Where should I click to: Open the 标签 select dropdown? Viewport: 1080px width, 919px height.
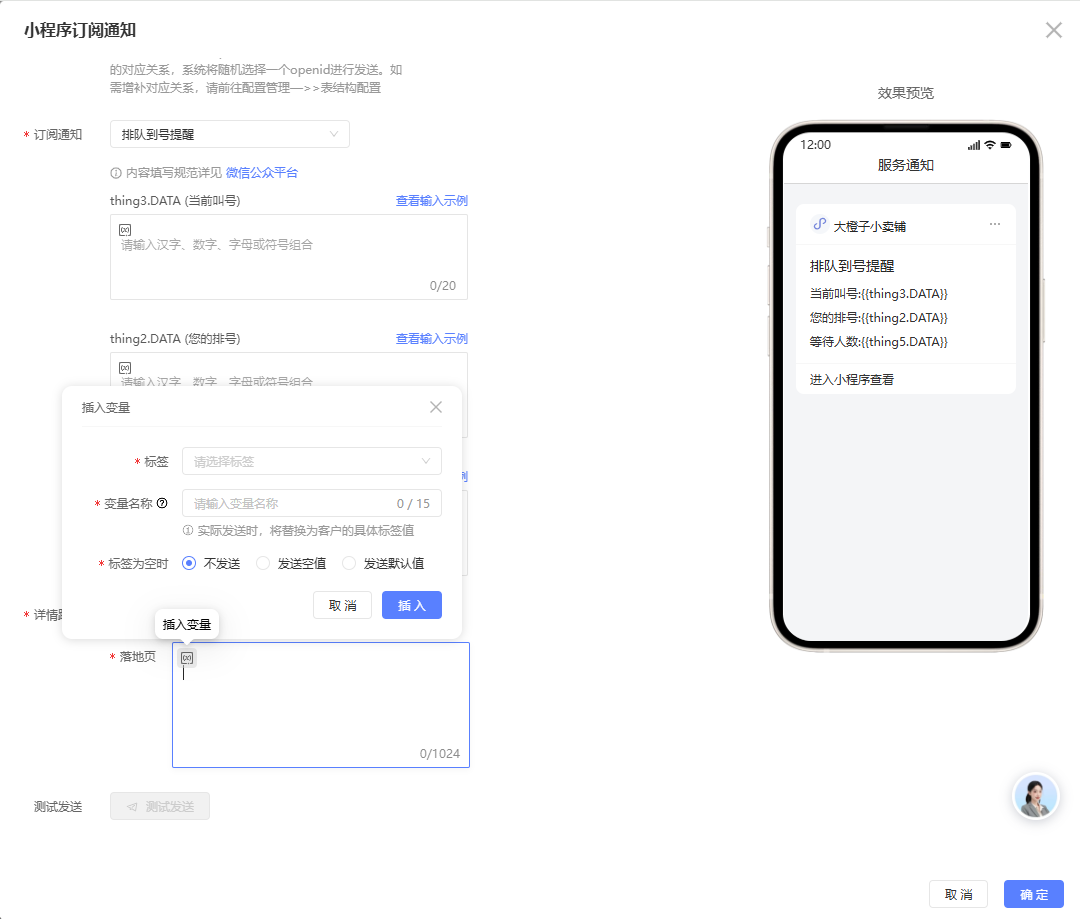pyautogui.click(x=311, y=462)
